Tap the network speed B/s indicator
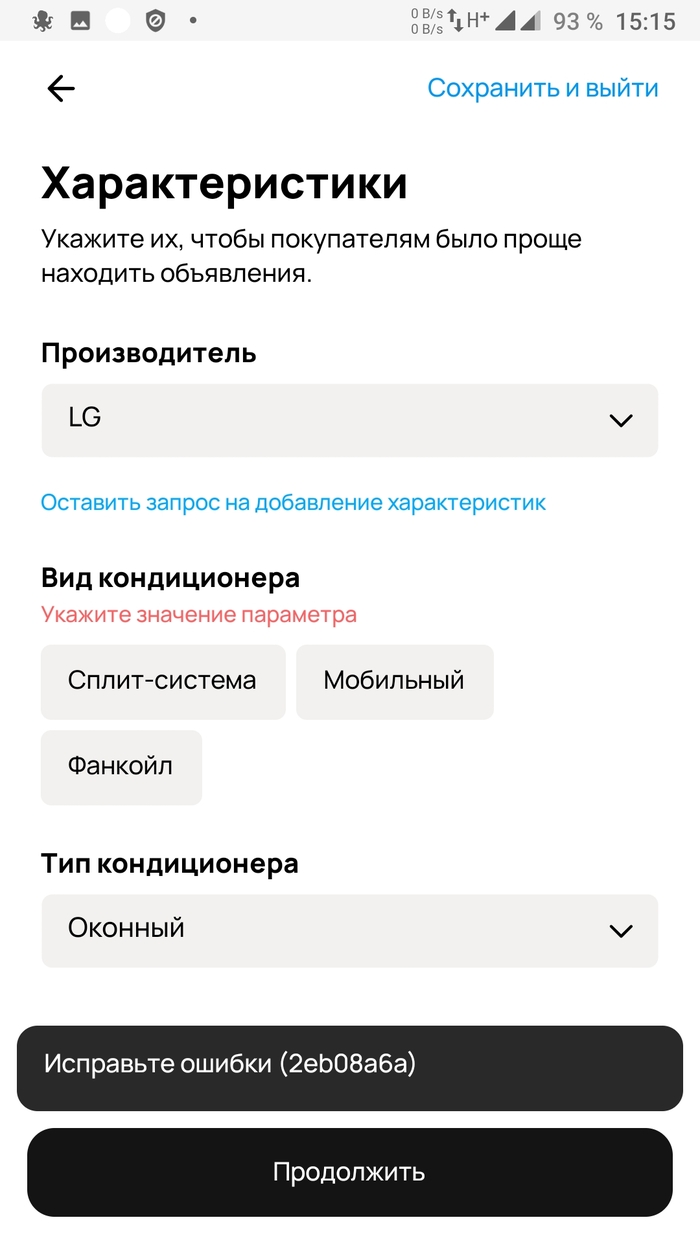 point(426,21)
